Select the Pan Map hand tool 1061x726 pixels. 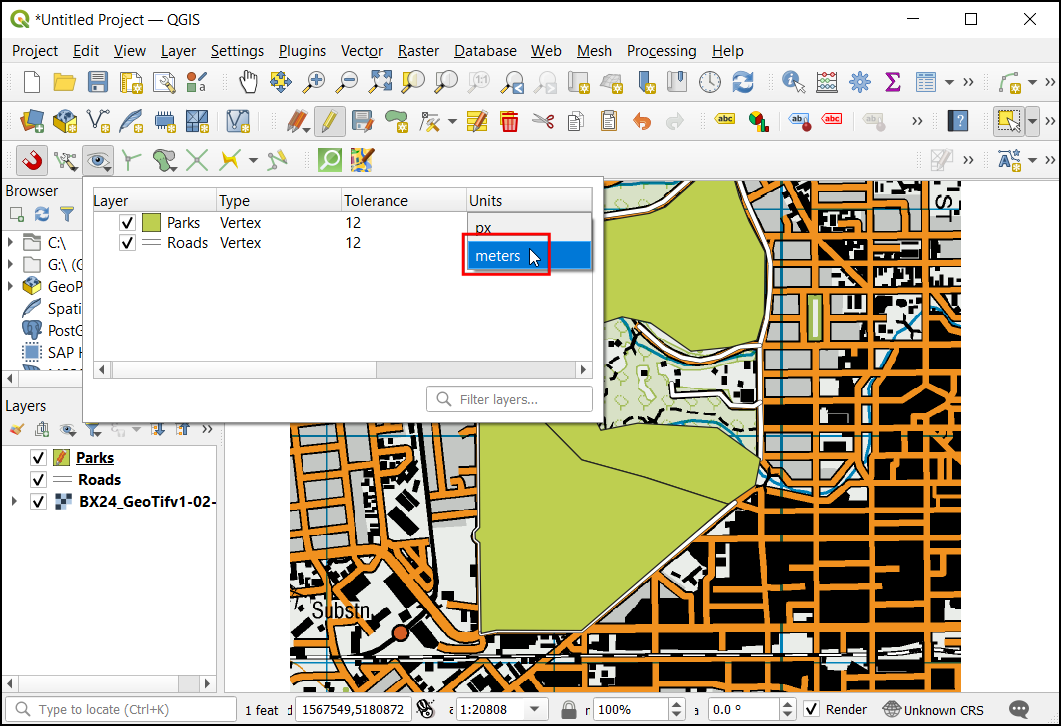pos(248,82)
